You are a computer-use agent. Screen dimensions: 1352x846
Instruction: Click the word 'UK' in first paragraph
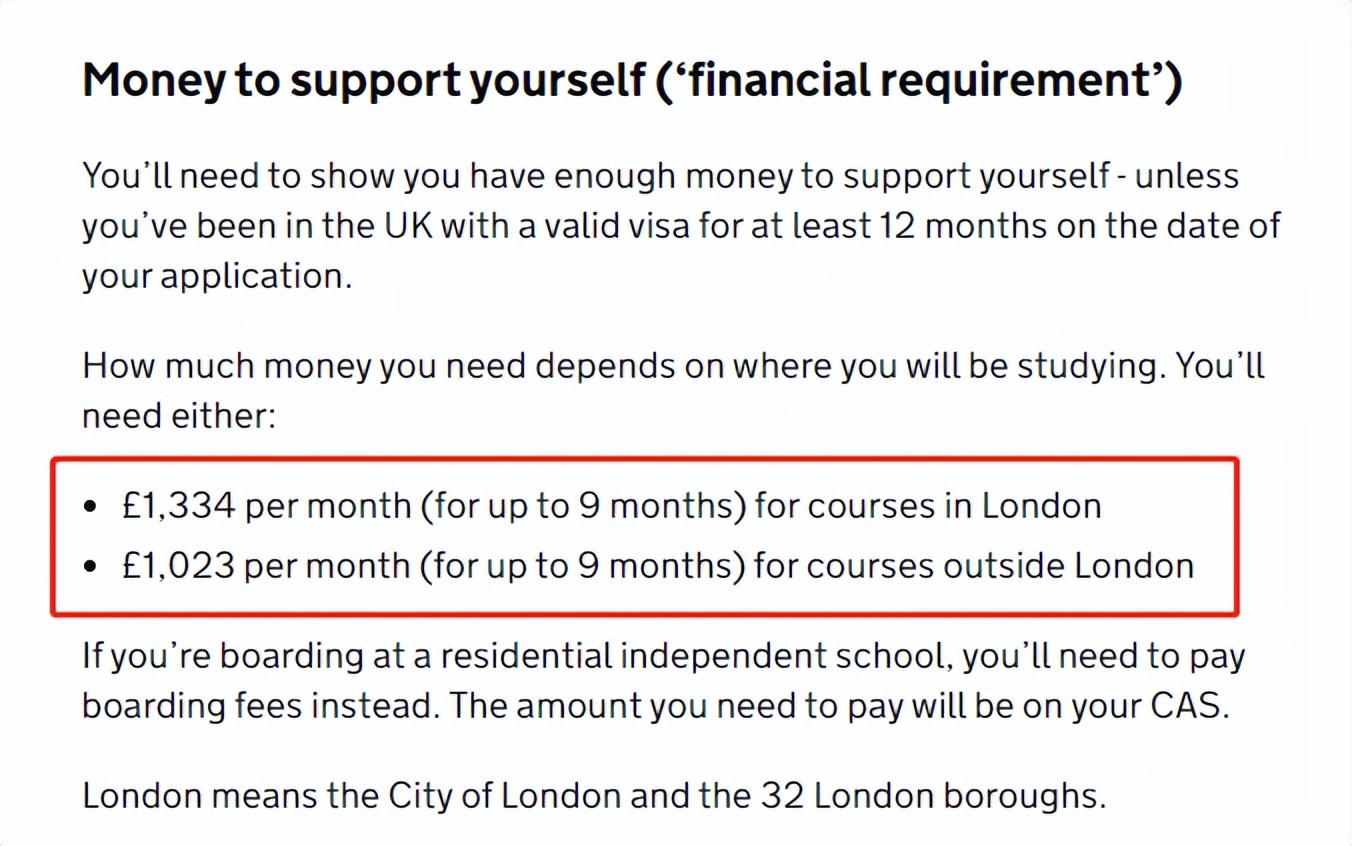point(406,225)
